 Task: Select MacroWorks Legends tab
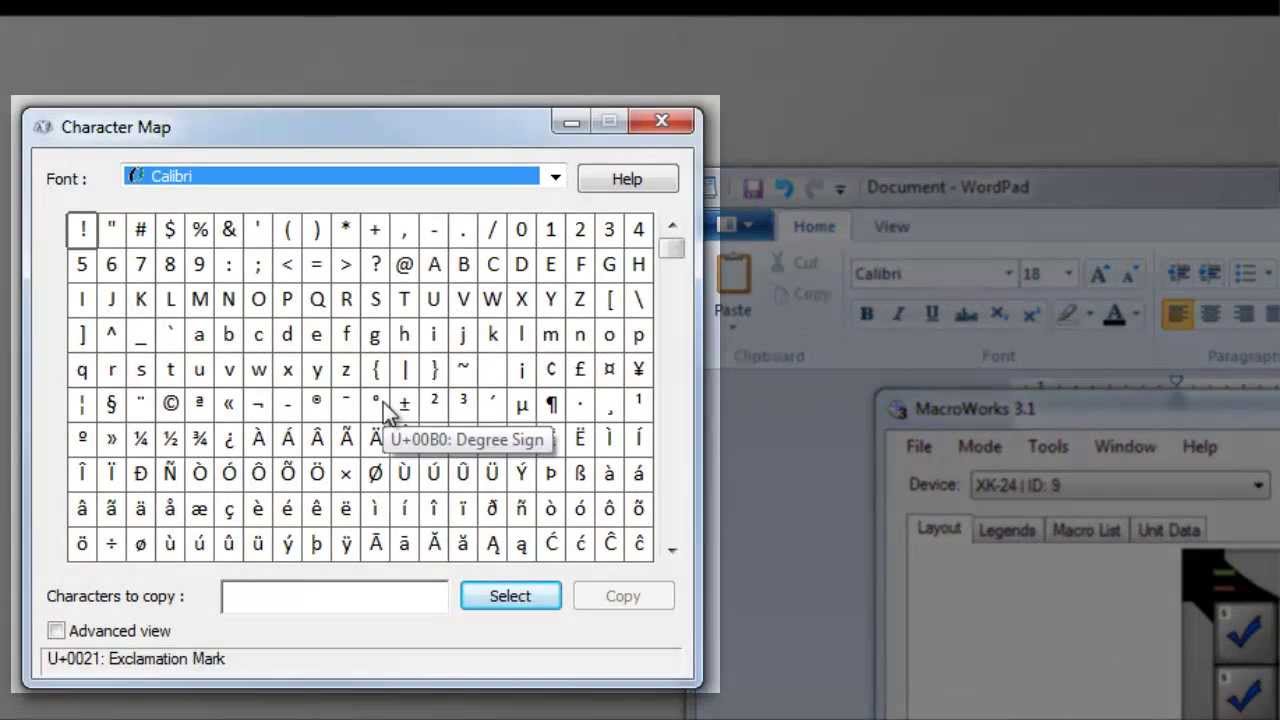click(1007, 530)
